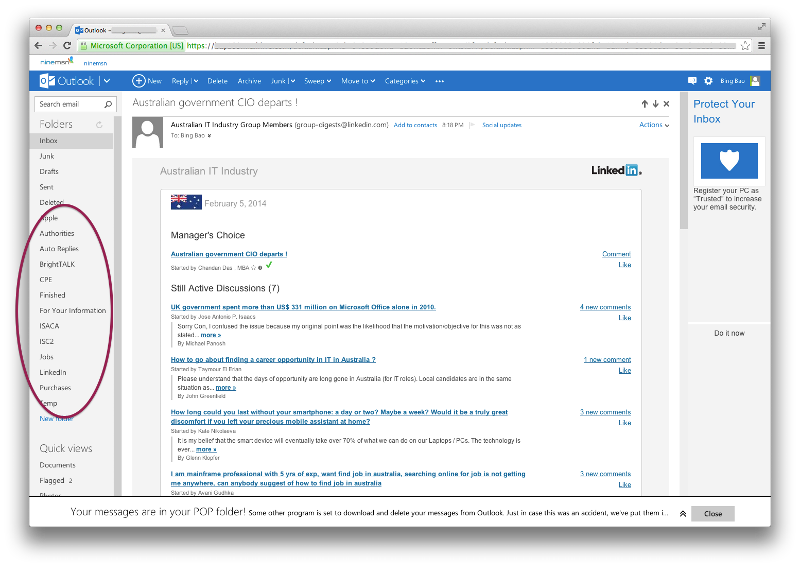Click the Social updates category link

(x=502, y=125)
